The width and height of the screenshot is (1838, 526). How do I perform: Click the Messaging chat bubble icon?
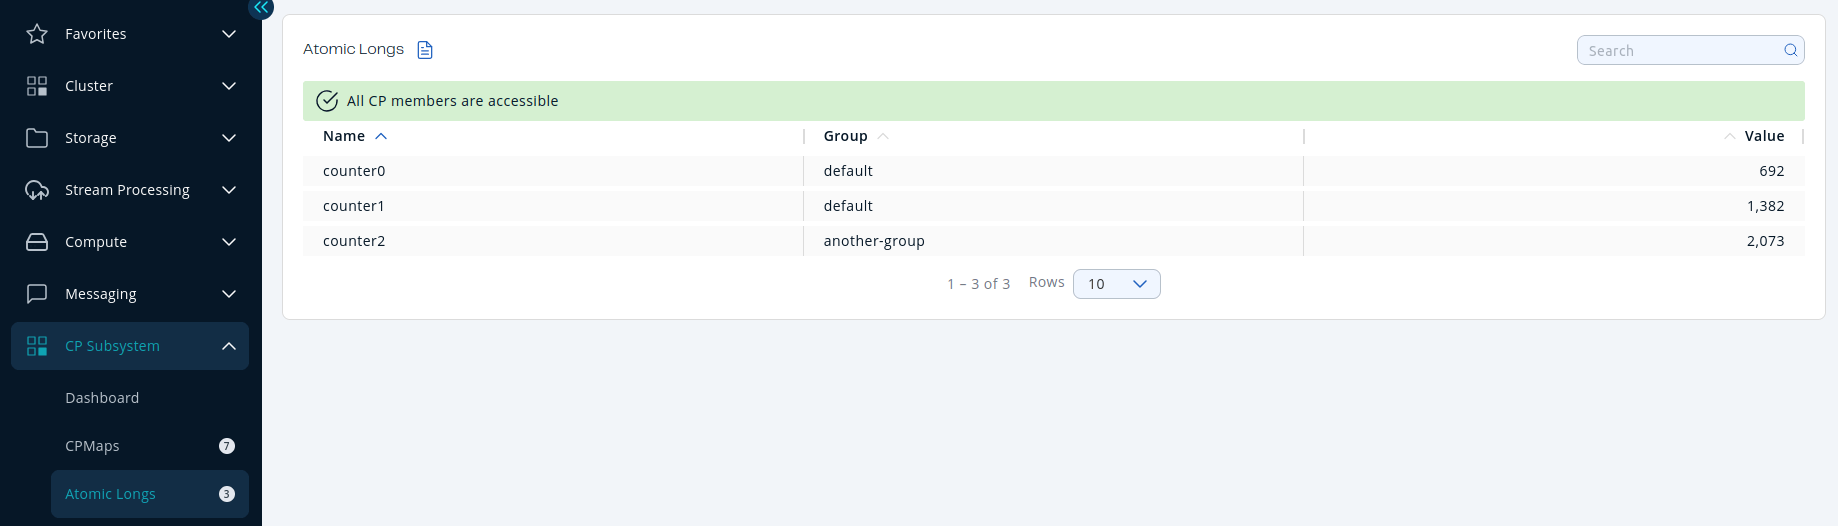tap(37, 294)
